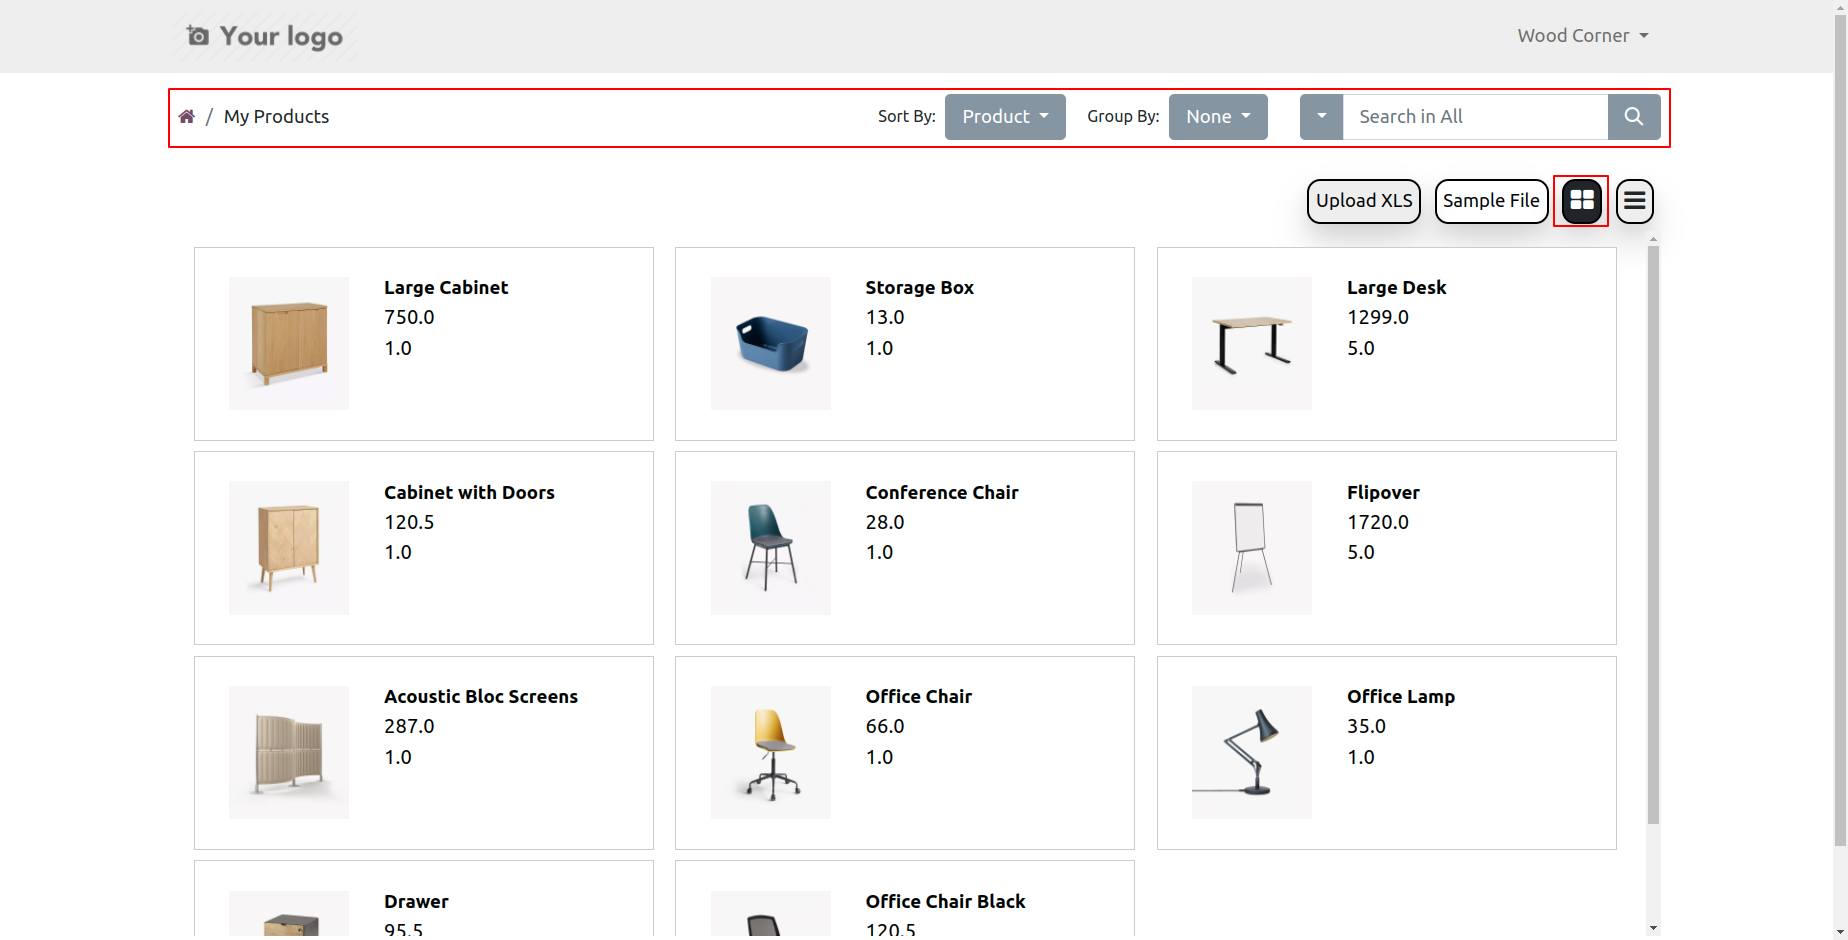Click the 1720.0 price value
1848x940 pixels.
pos(1378,523)
